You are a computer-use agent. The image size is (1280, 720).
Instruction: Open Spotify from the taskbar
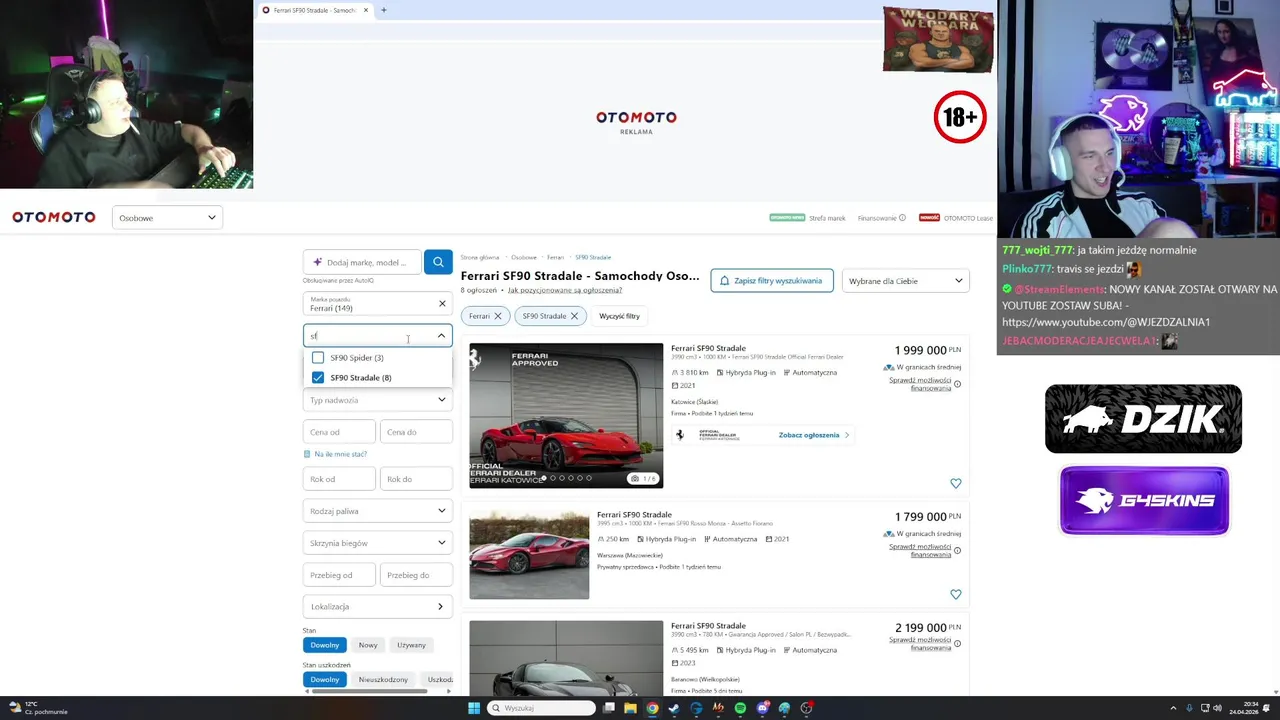pos(740,708)
